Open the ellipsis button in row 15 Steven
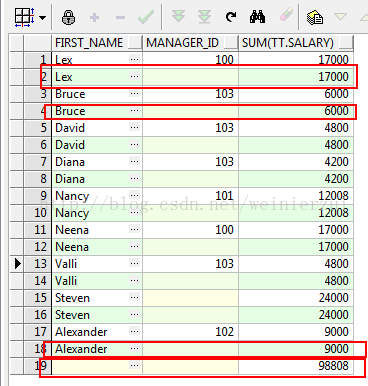Image resolution: width=368 pixels, height=386 pixels. point(134,297)
